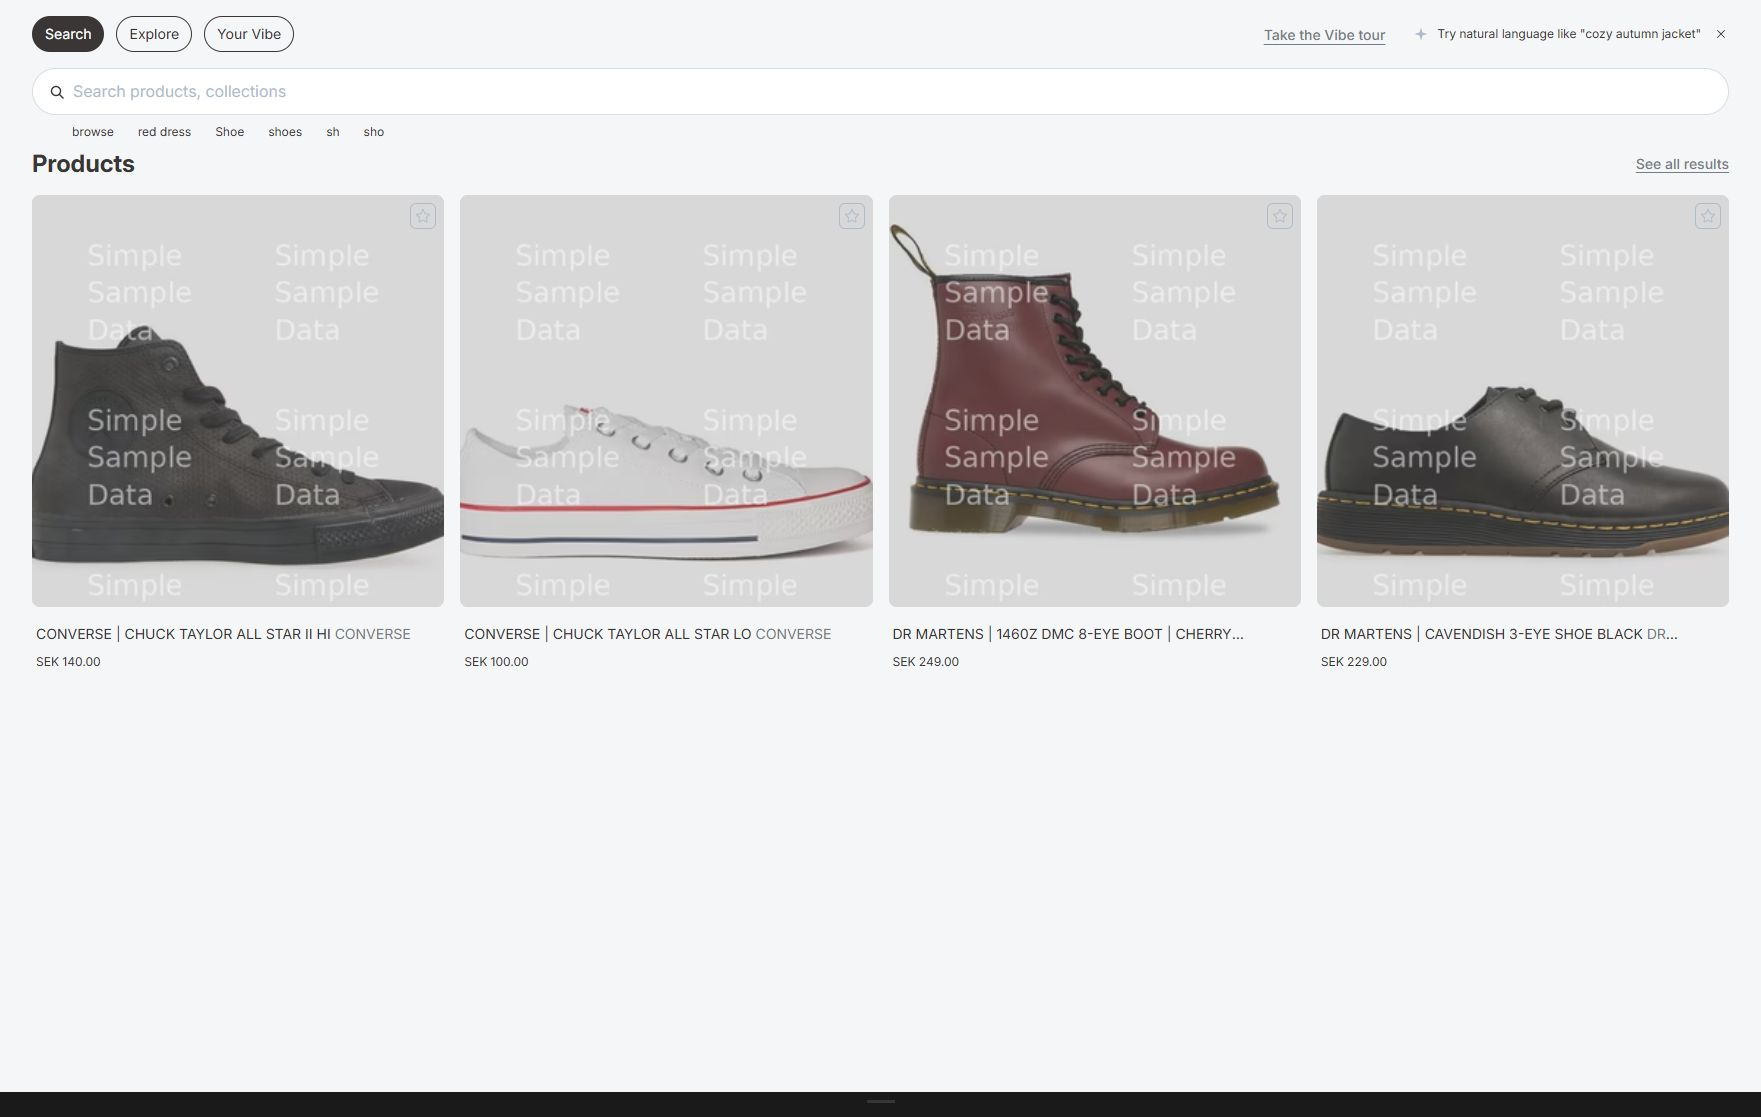Select the 'shoes' recent search
This screenshot has height=1117, width=1761.
(285, 132)
